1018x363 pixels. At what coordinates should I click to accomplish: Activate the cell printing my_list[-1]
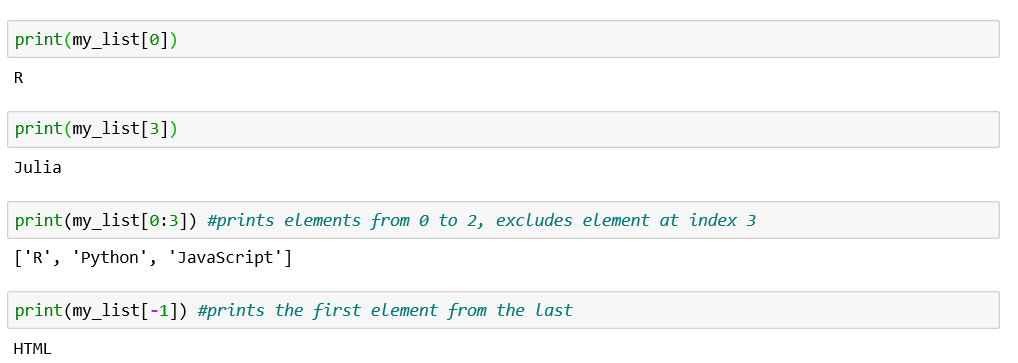(x=503, y=310)
